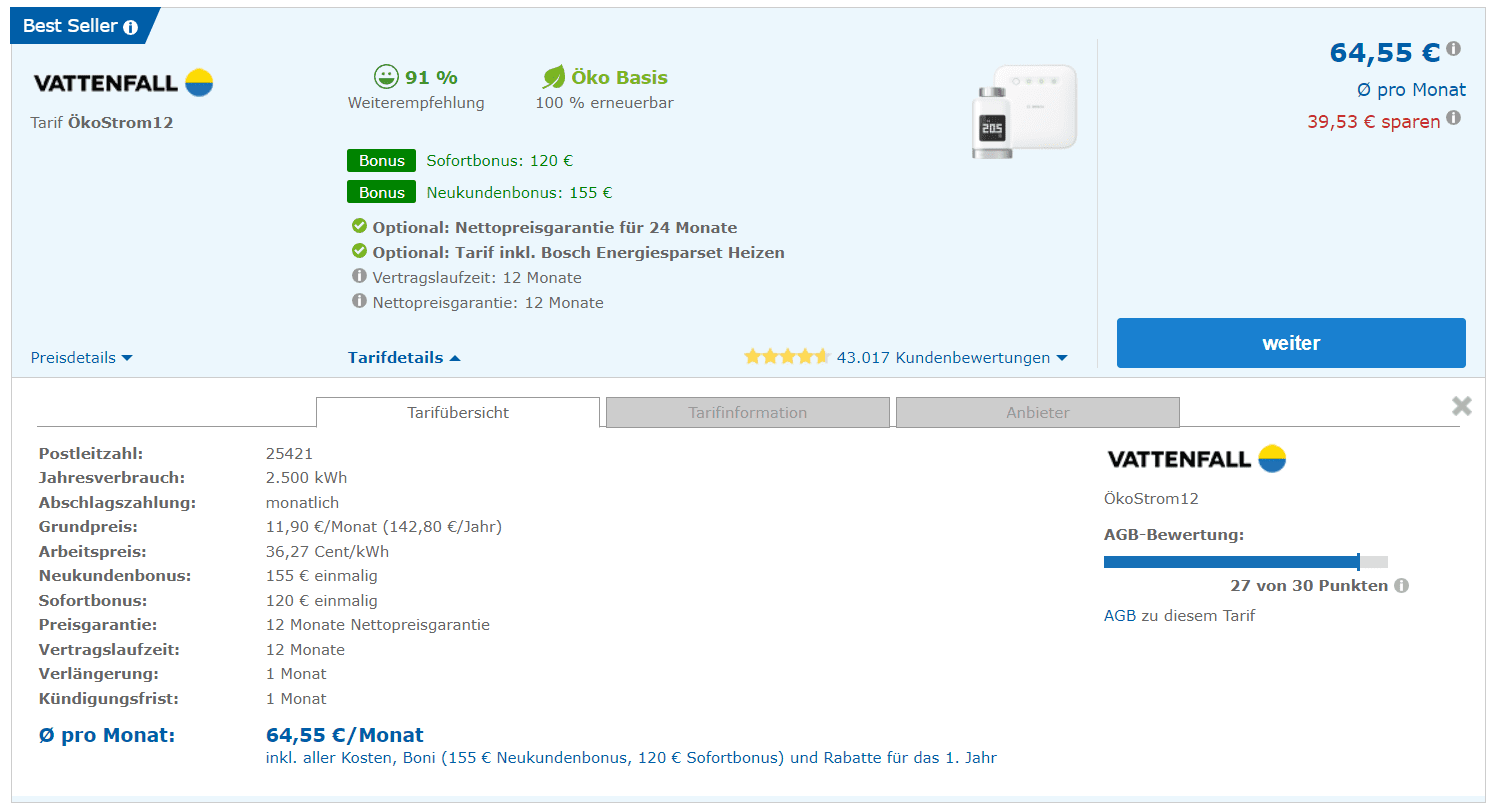Open the Anbieter tab

pos(1038,412)
